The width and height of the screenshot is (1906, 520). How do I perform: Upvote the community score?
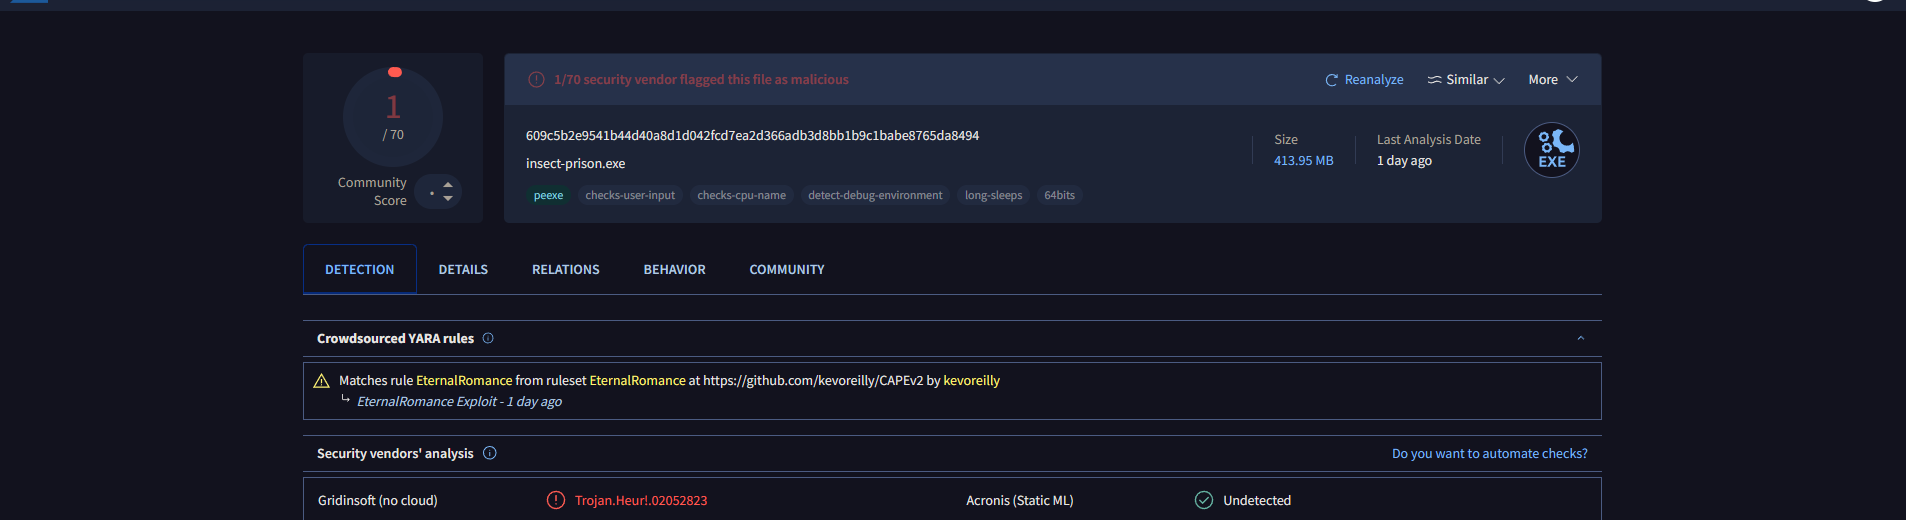click(x=448, y=184)
